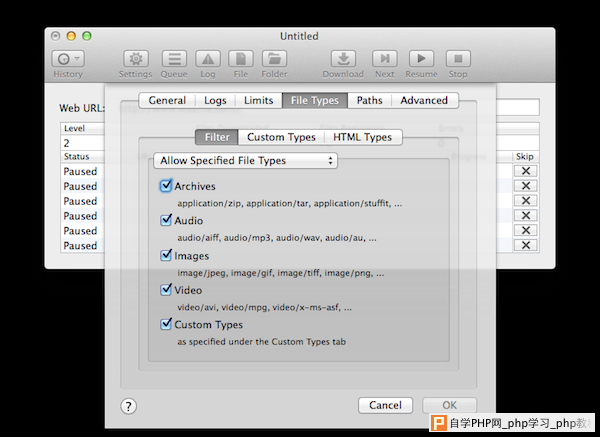Click the Stop square icon
The image size is (600, 437).
coord(458,59)
